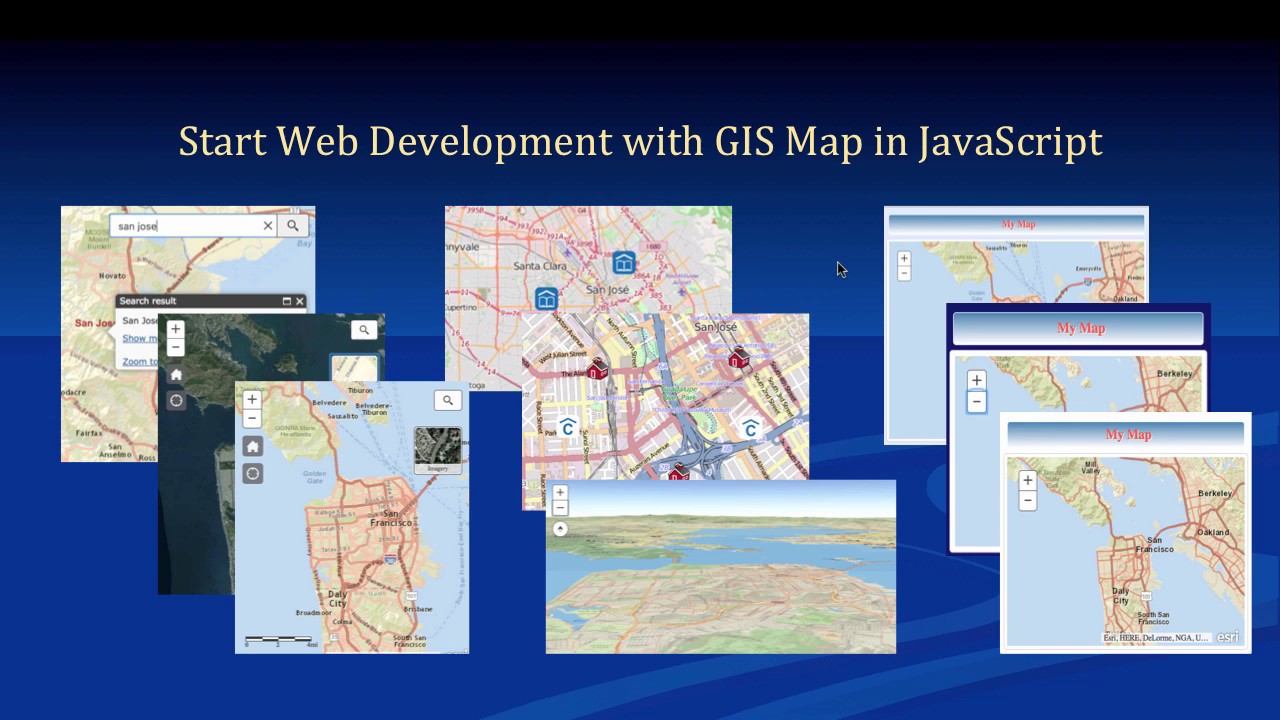Click the "Esri, HERE, DeLorme, NGA" attribution text
The image size is (1280, 720).
pyautogui.click(x=1156, y=638)
